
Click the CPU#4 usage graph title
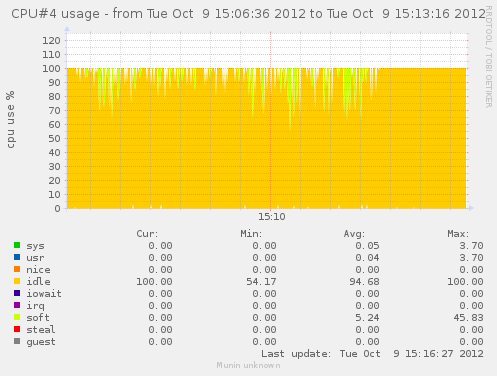(x=248, y=14)
